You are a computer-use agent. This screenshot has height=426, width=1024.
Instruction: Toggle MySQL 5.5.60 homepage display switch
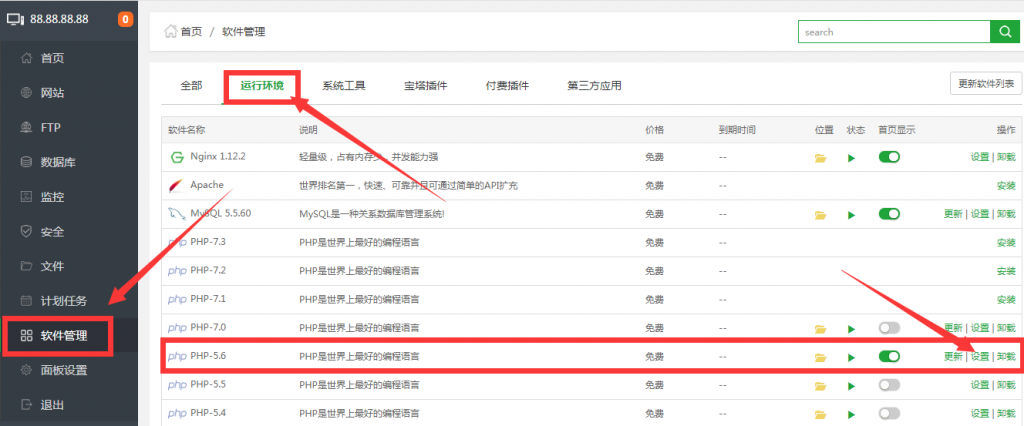pyautogui.click(x=889, y=214)
